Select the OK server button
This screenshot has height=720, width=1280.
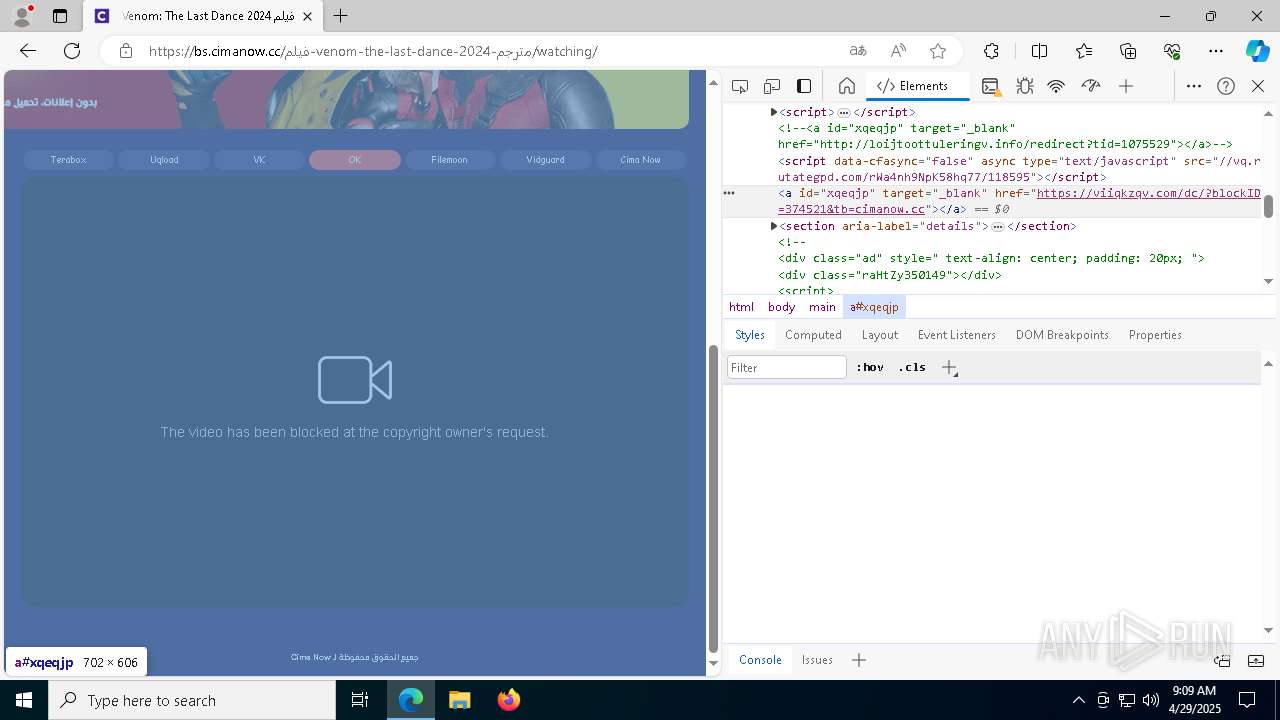(355, 160)
